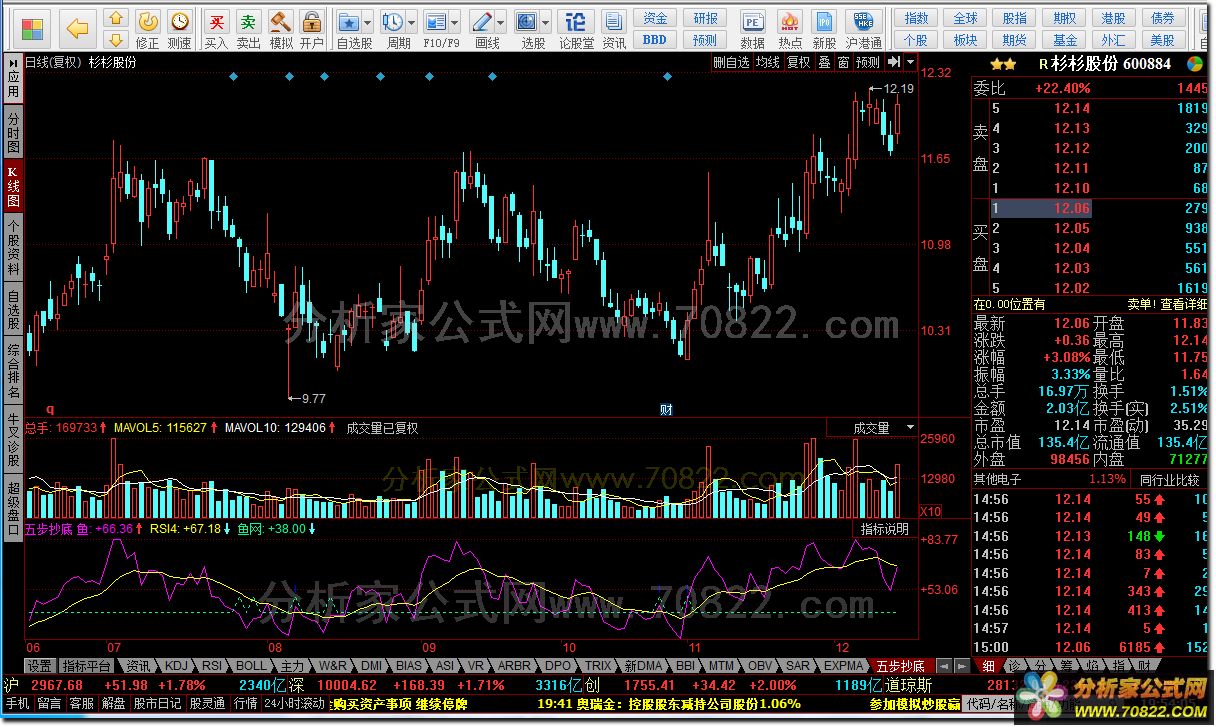Screen dimensions: 1216x727
Task: Select the BOLL indicator tab
Action: (x=252, y=665)
